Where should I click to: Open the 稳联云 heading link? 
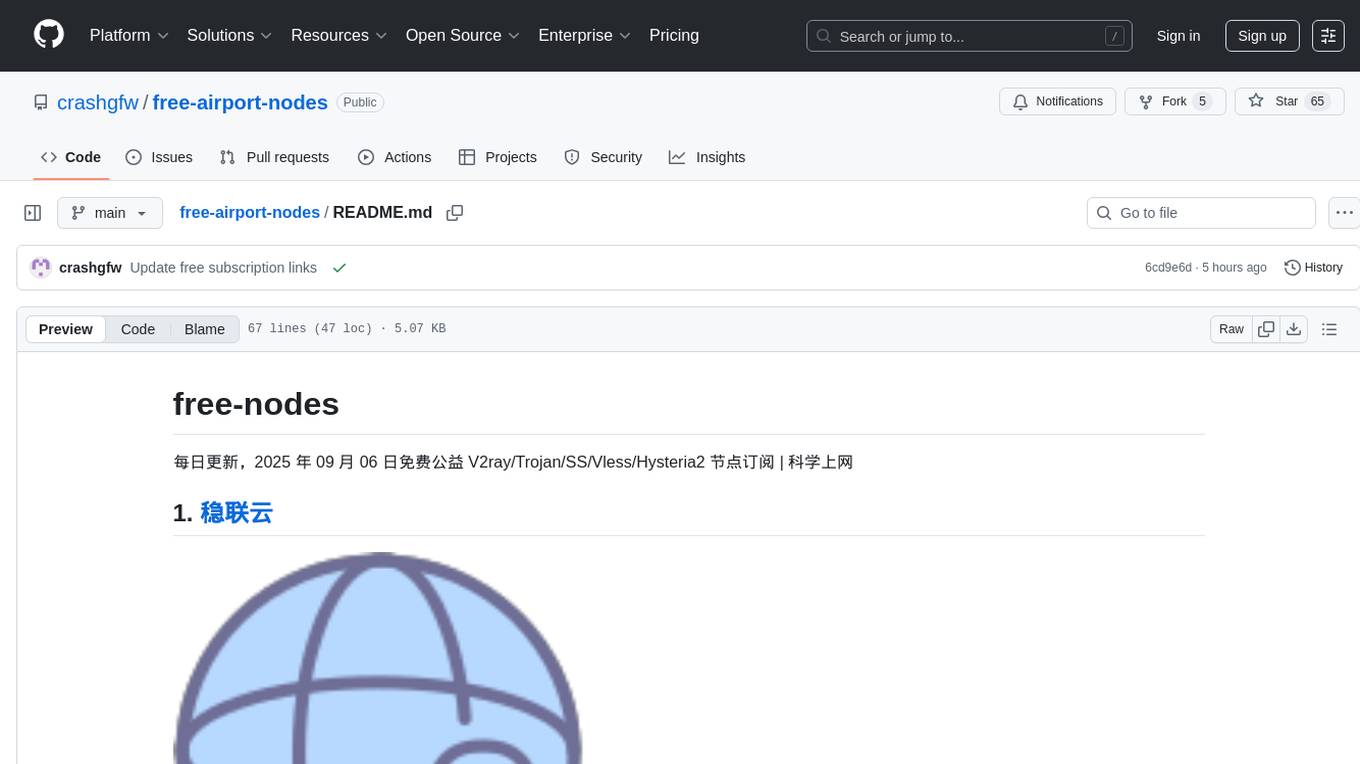click(x=237, y=513)
